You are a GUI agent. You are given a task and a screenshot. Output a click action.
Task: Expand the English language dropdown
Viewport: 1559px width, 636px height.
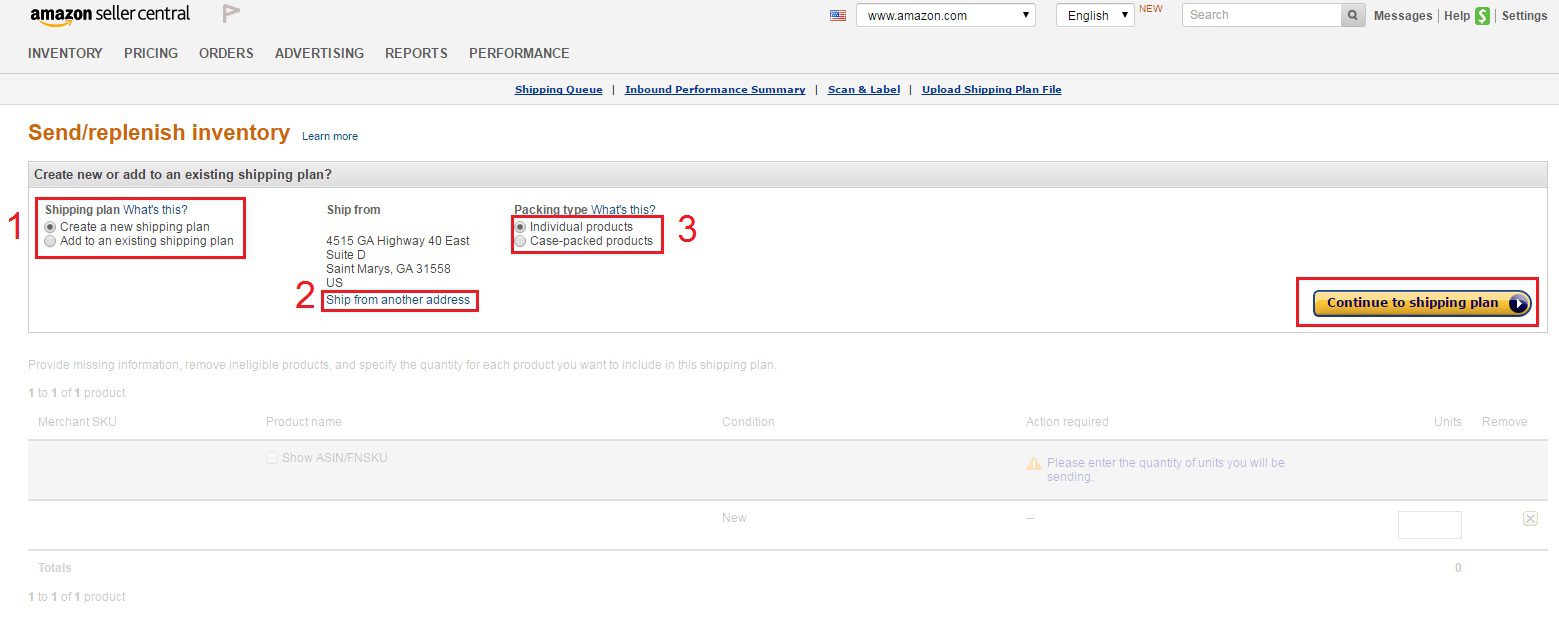pyautogui.click(x=1125, y=15)
